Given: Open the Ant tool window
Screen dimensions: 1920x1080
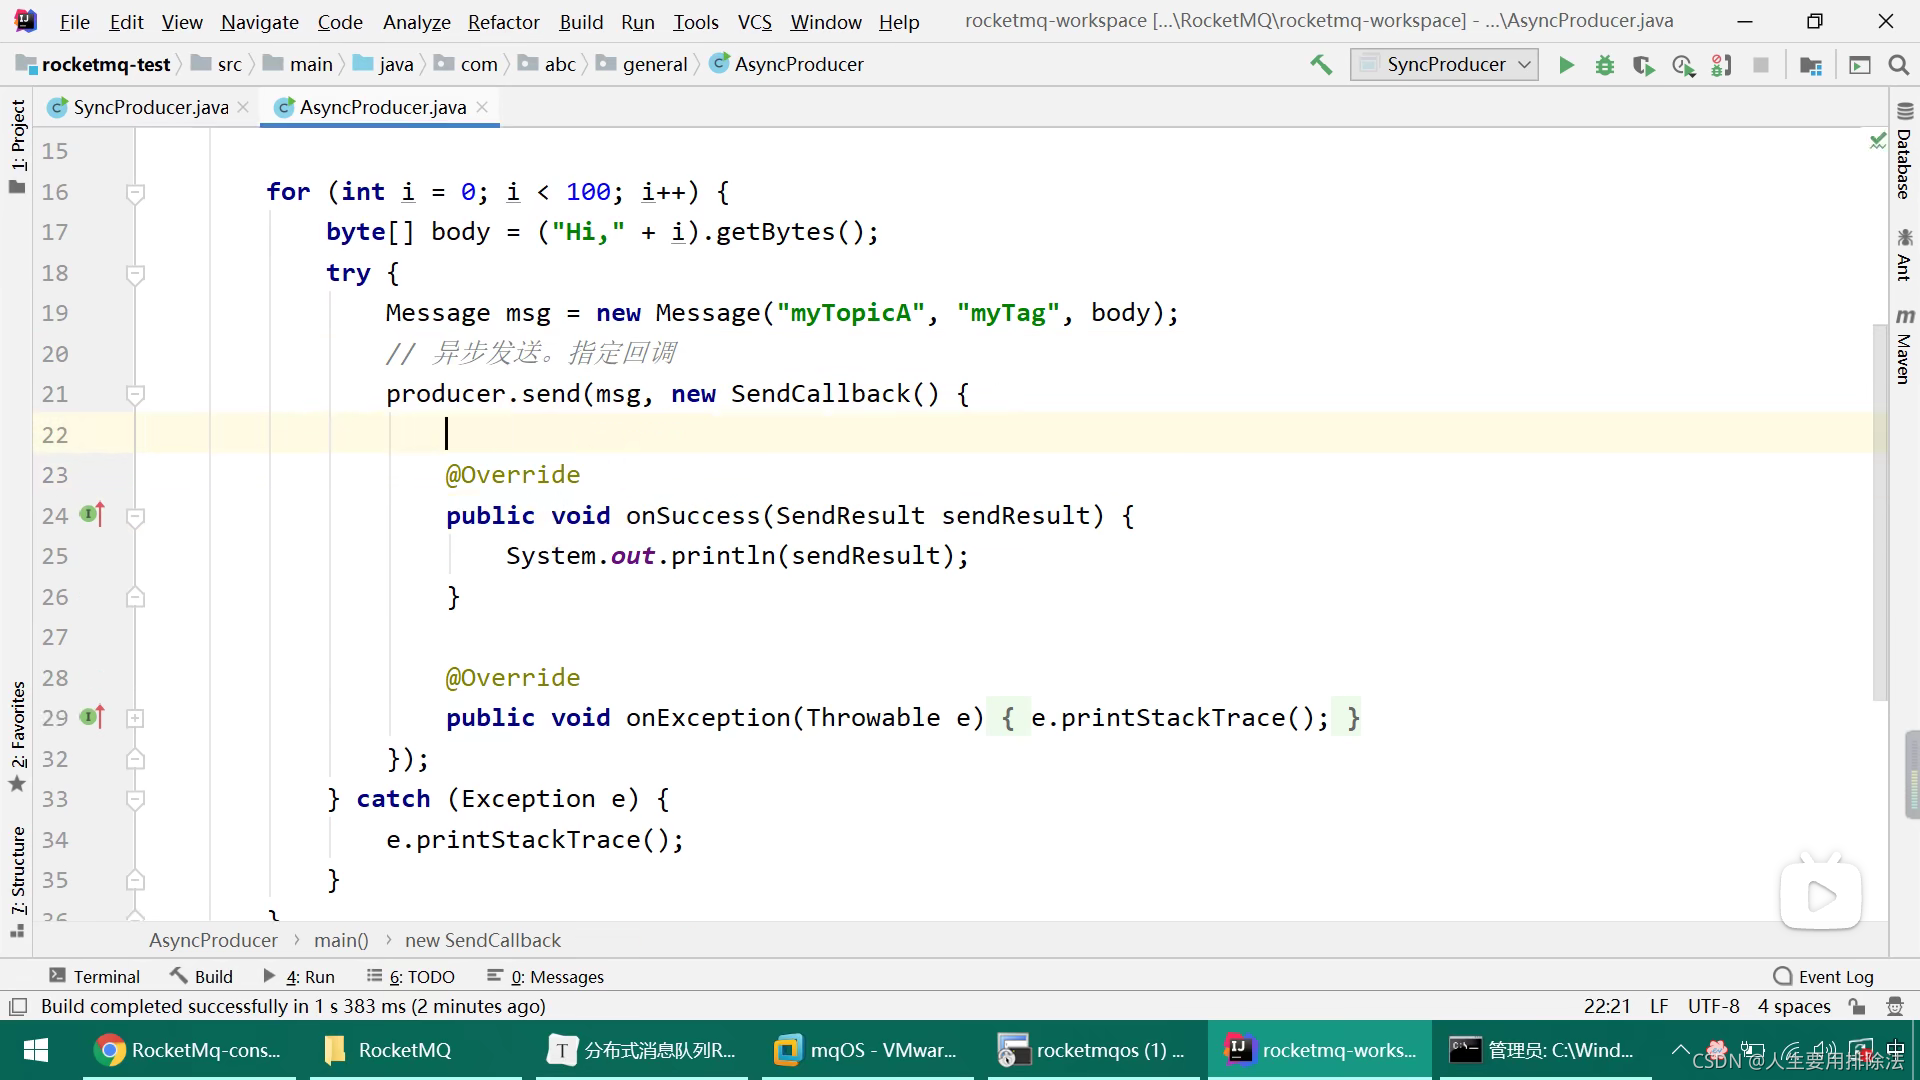Looking at the screenshot, I should [x=1904, y=254].
